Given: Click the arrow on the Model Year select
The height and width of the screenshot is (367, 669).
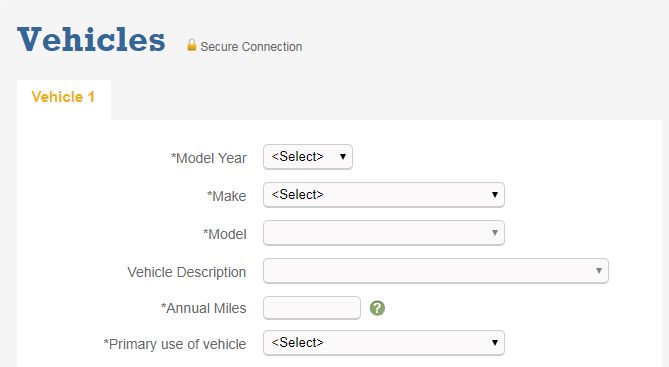Looking at the screenshot, I should pyautogui.click(x=343, y=157).
